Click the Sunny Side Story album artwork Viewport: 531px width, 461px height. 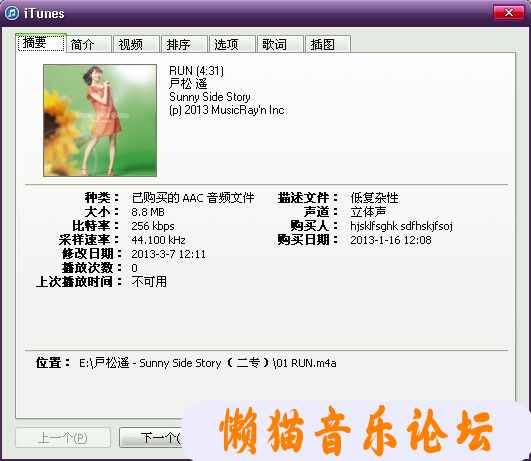pyautogui.click(x=100, y=120)
